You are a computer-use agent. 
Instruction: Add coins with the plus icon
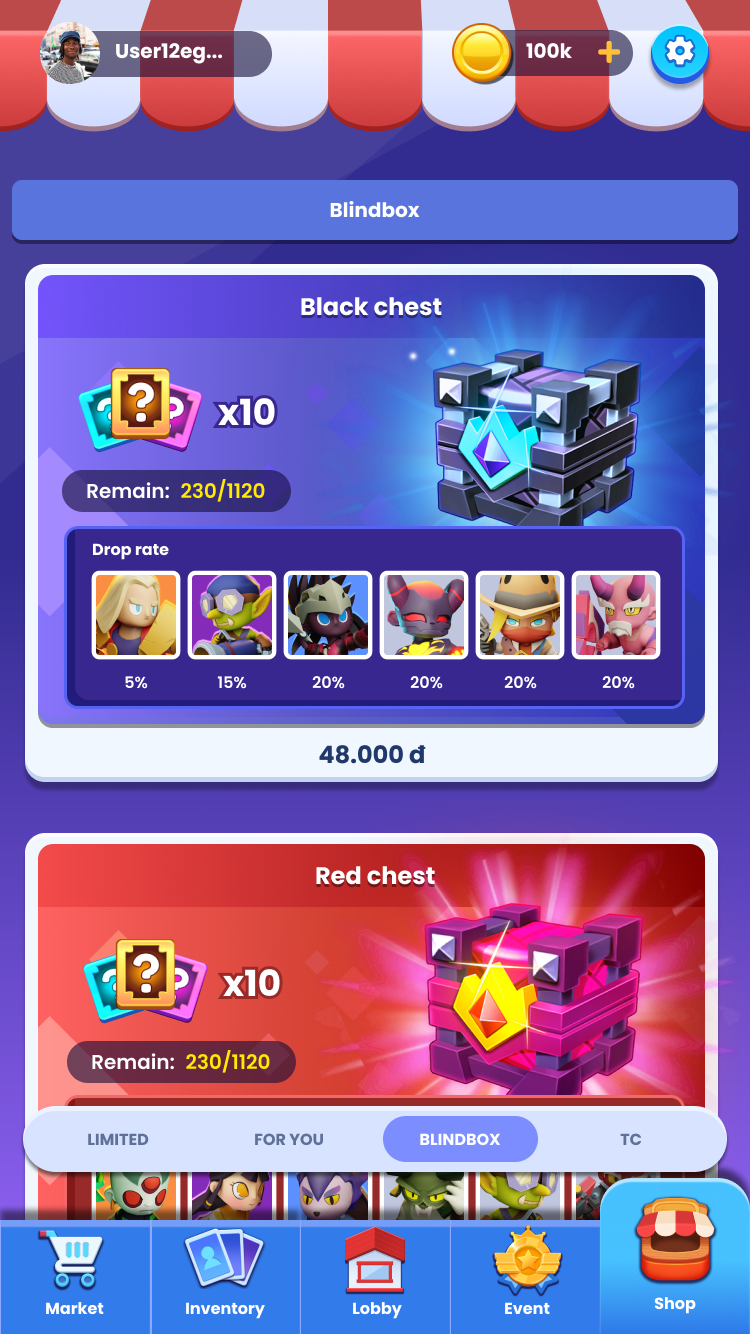(609, 53)
